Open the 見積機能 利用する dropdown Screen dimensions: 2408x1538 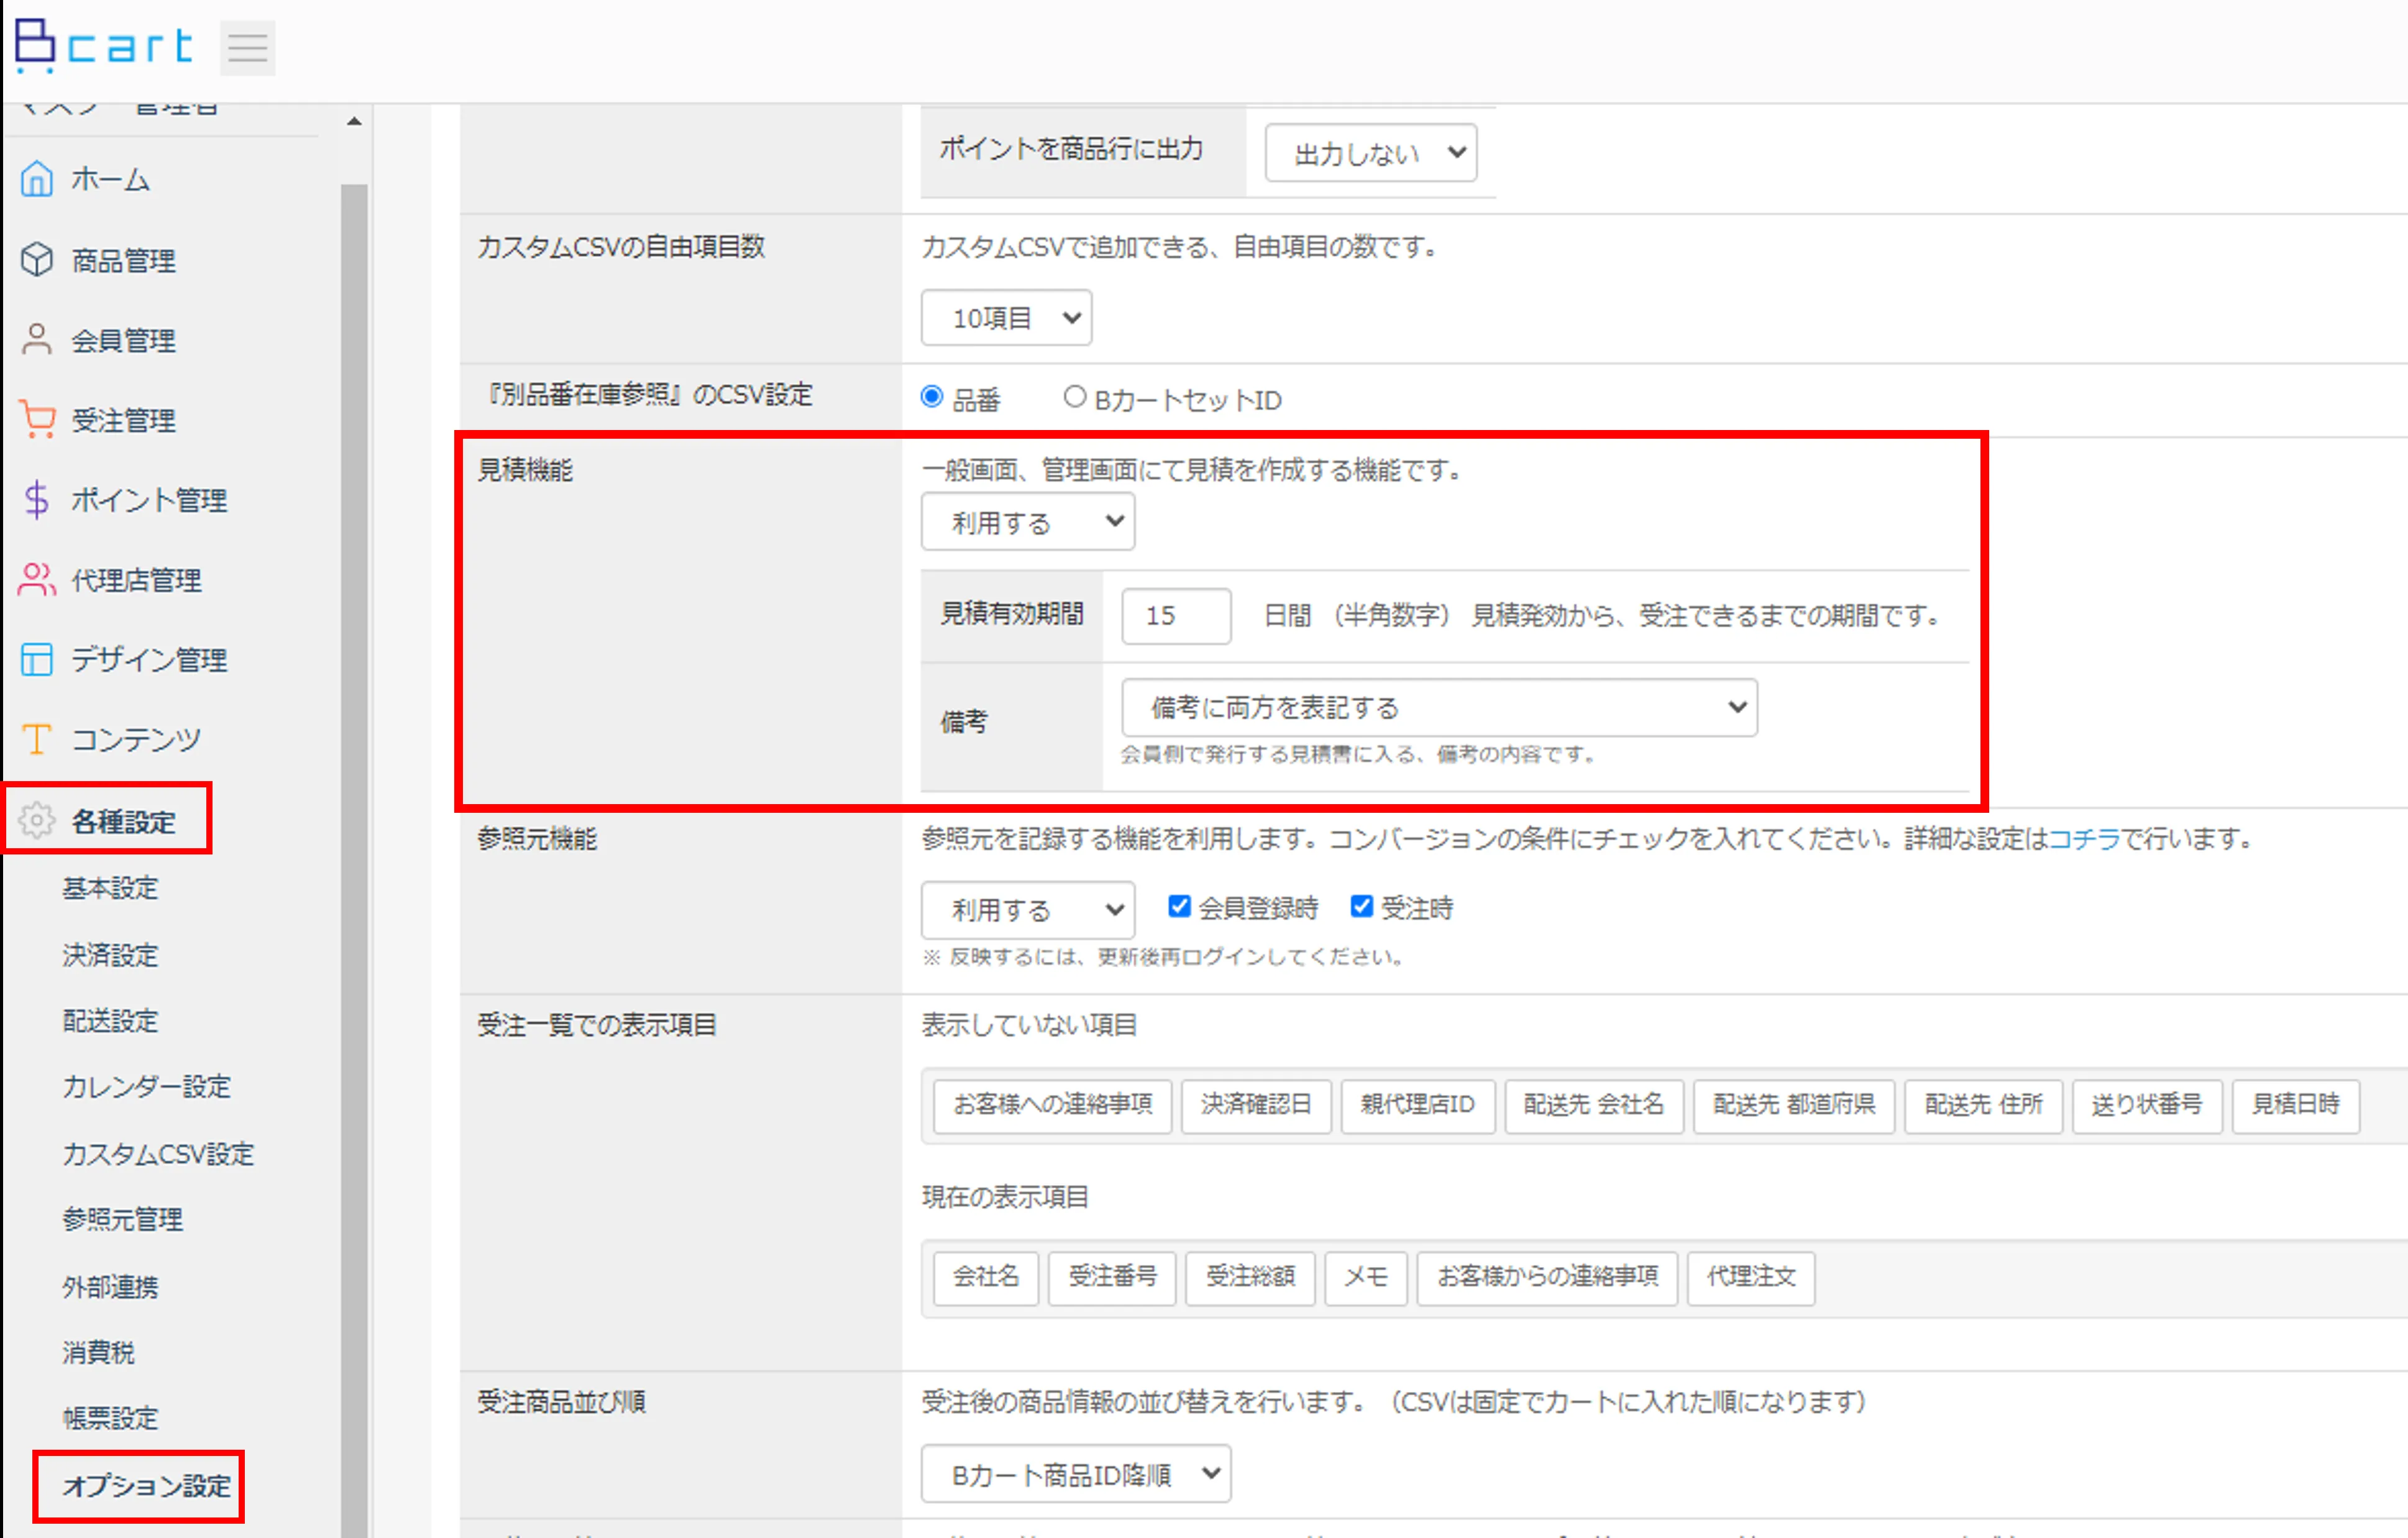pos(1027,521)
